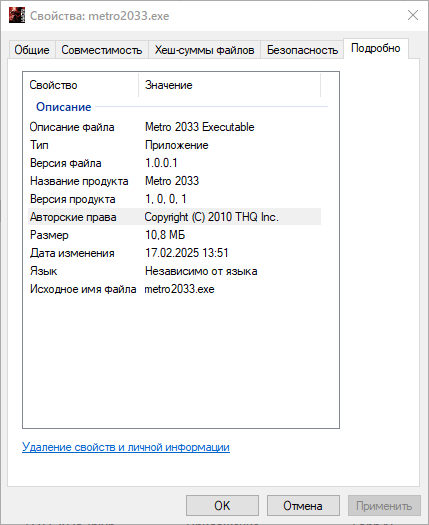The width and height of the screenshot is (429, 525).
Task: Select the Описание файла row
Action: point(174,127)
